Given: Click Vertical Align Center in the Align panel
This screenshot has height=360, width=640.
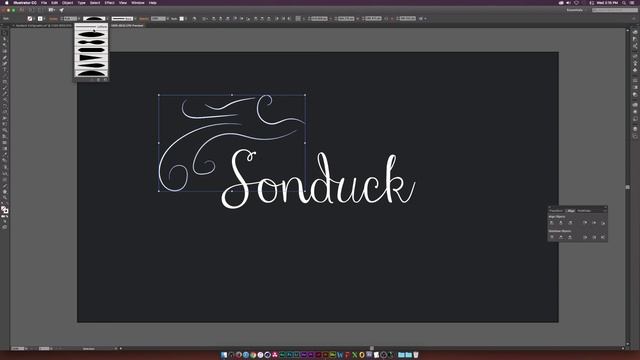Looking at the screenshot, I should (x=594, y=223).
